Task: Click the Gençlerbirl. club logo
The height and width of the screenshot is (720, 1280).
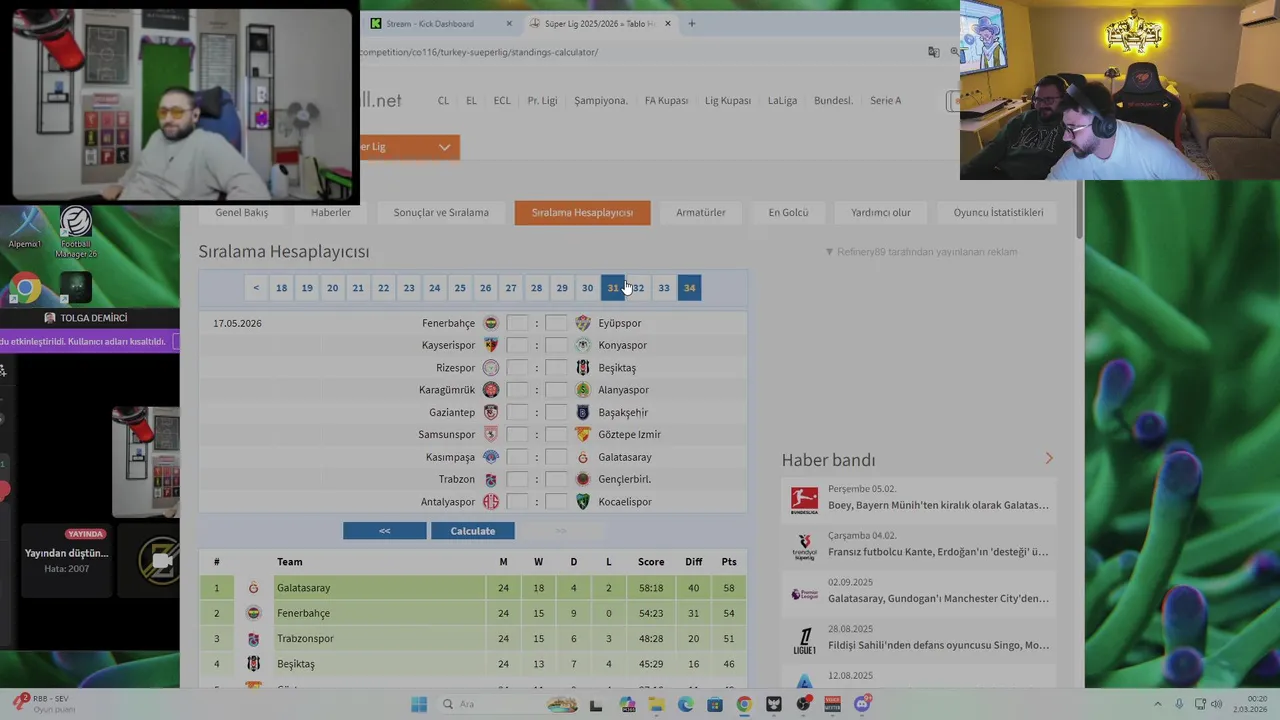Action: (x=583, y=479)
